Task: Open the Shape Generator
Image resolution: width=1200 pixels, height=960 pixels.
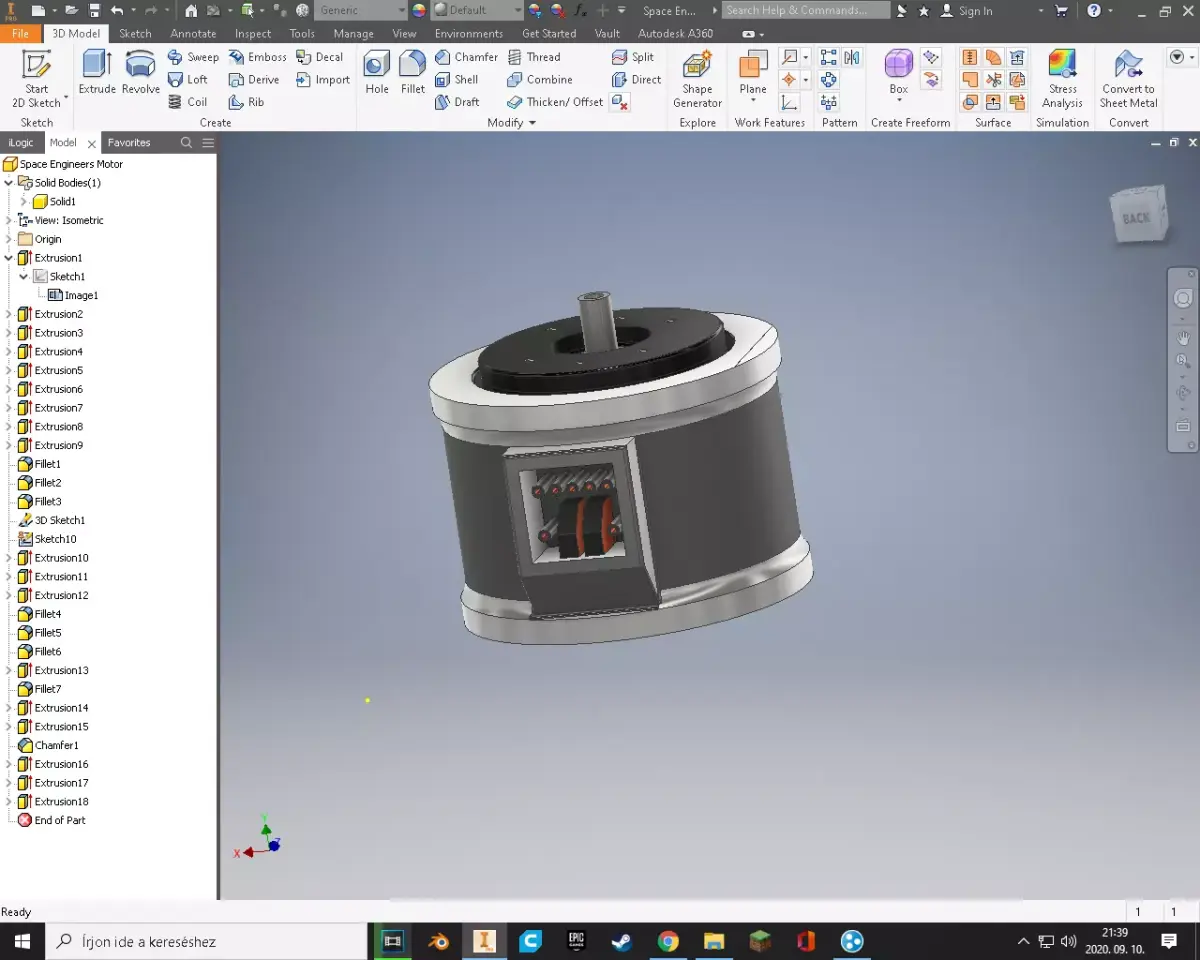Action: coord(697,80)
